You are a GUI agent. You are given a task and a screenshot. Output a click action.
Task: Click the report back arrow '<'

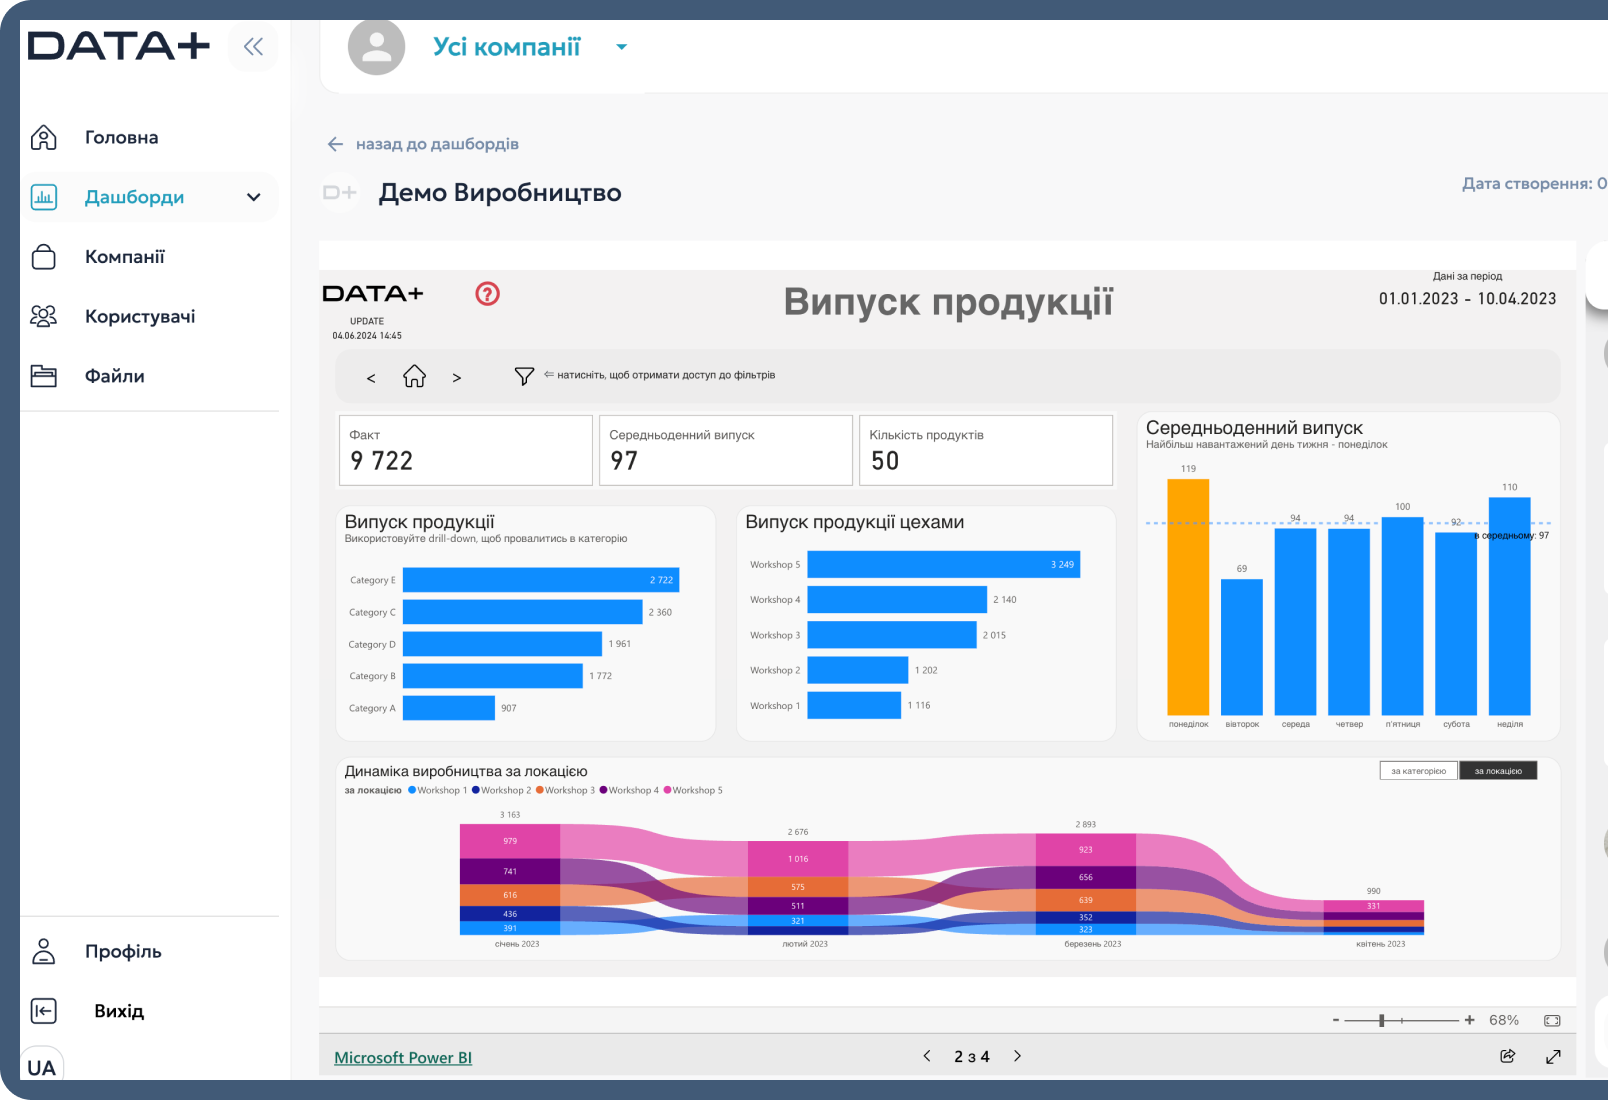pos(371,378)
